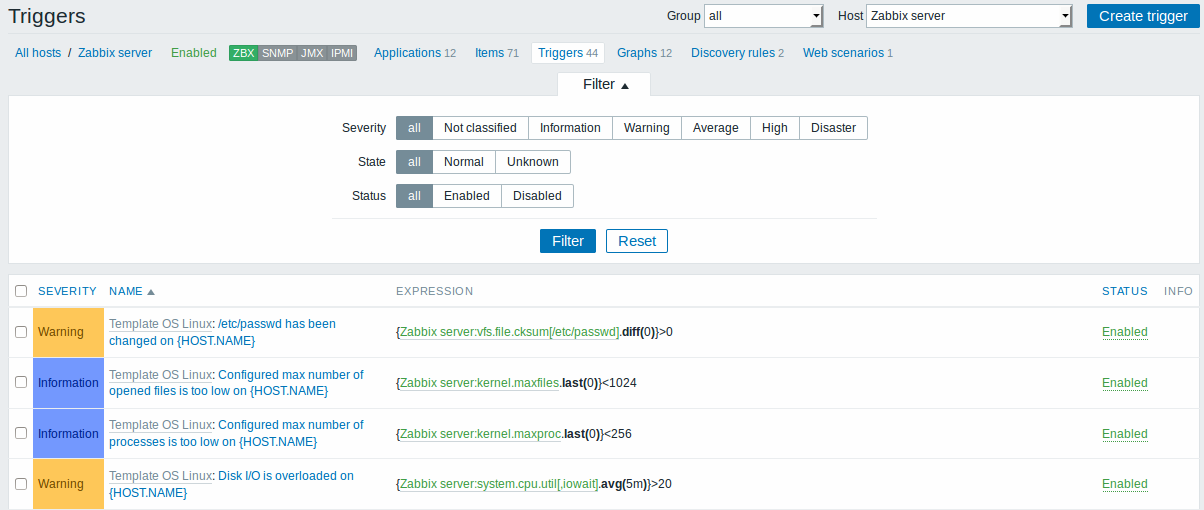Open the system.cpu.util[,iowait] item link
1204x510 pixels.
pos(499,484)
